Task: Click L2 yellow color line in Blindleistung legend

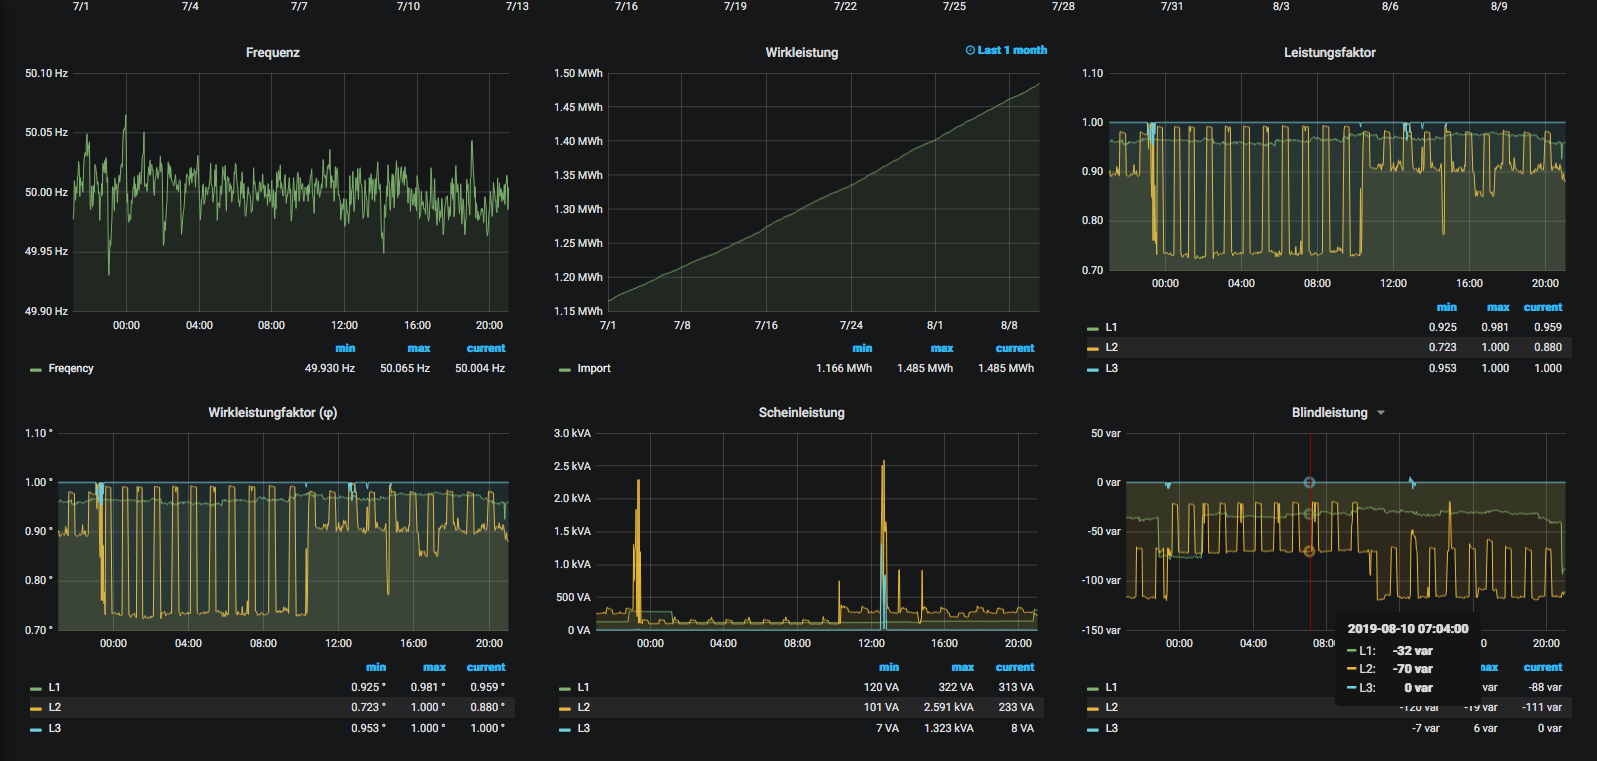Action: (x=1093, y=708)
